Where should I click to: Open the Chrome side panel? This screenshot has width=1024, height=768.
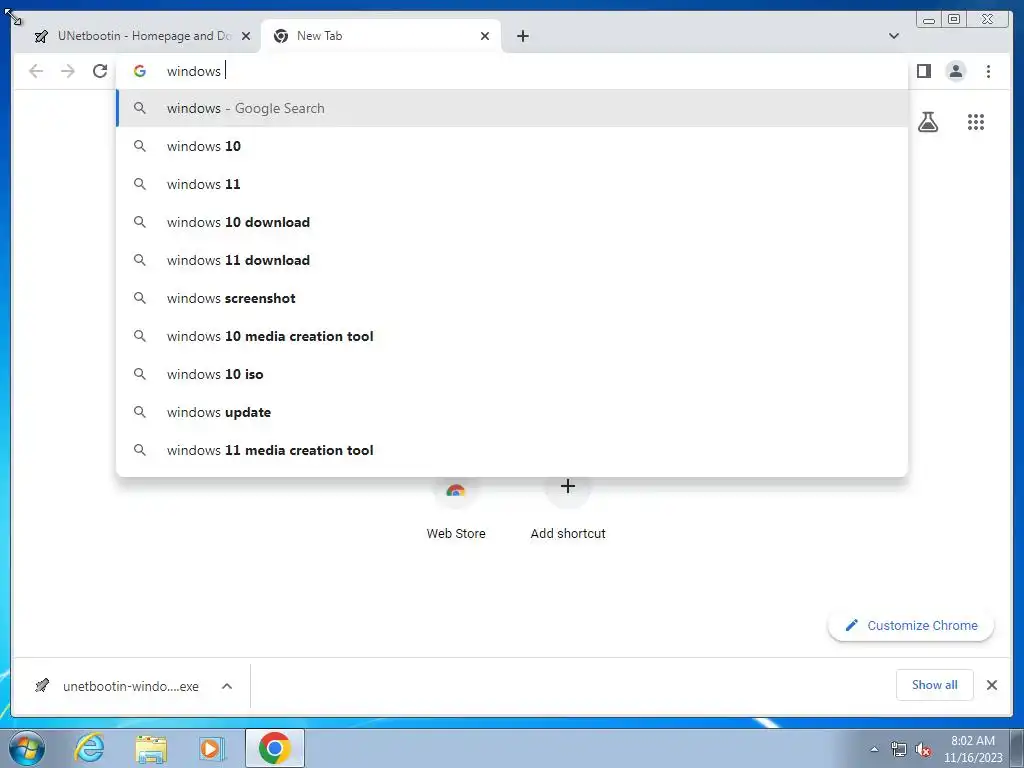(x=923, y=71)
